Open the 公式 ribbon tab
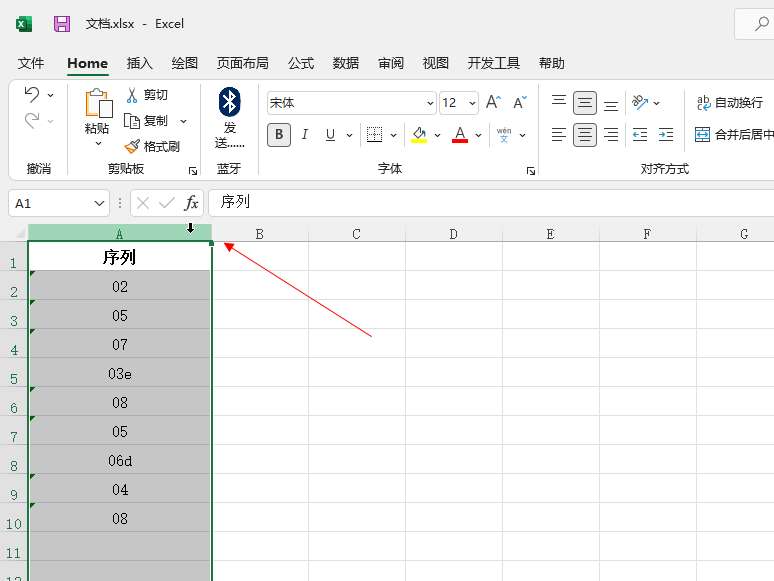774x581 pixels. (x=301, y=63)
